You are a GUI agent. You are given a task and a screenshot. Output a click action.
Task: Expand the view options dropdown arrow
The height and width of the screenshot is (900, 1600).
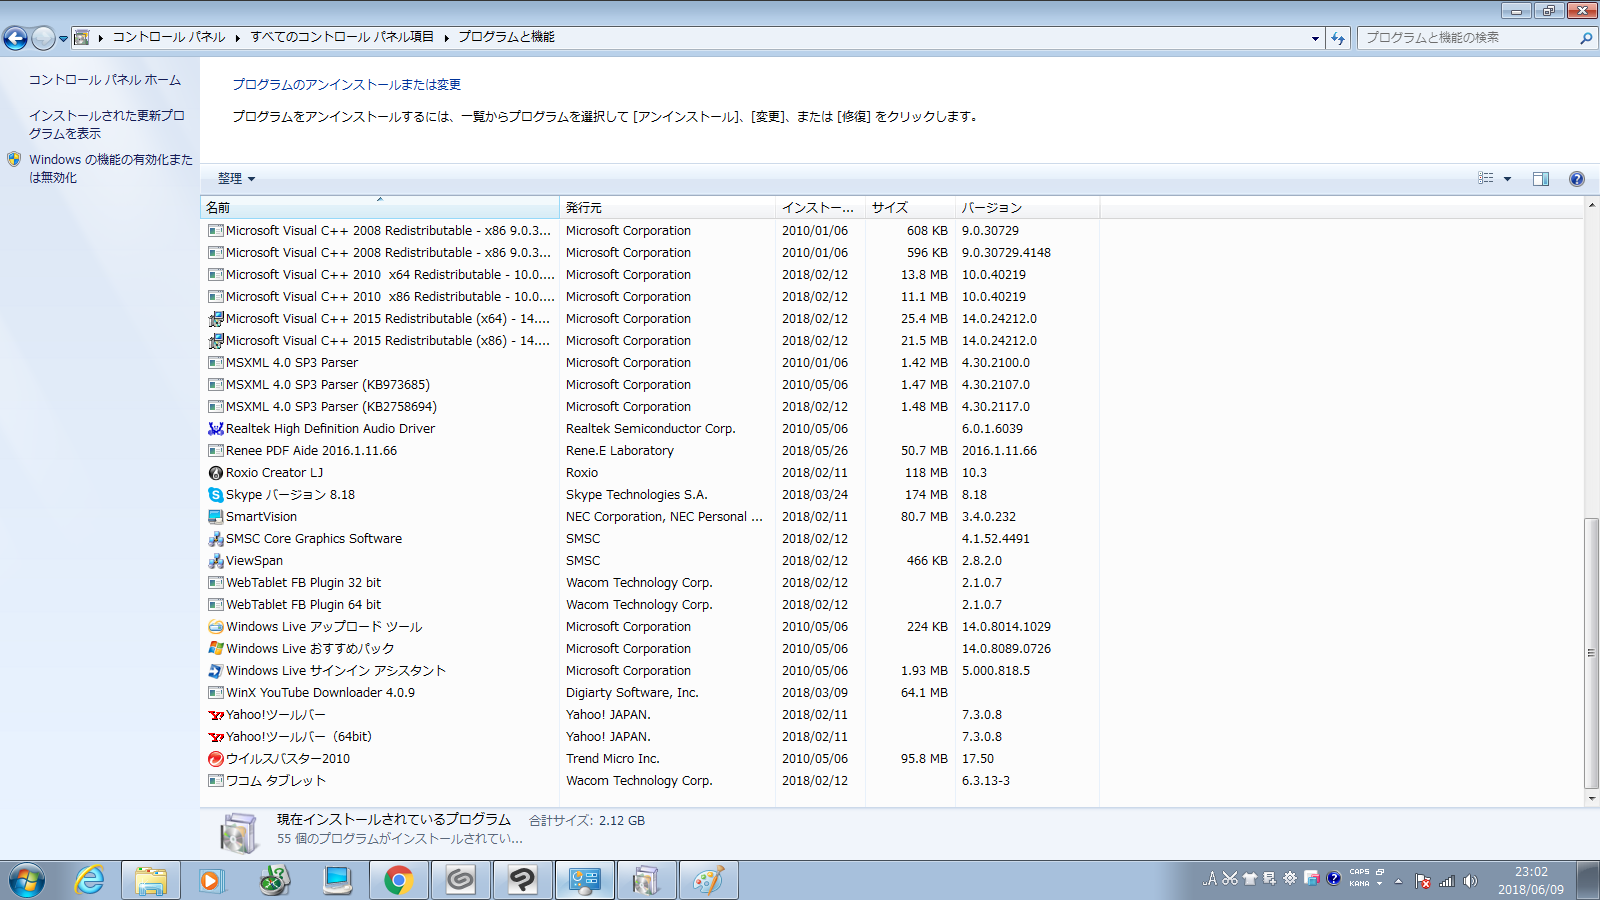click(1507, 179)
